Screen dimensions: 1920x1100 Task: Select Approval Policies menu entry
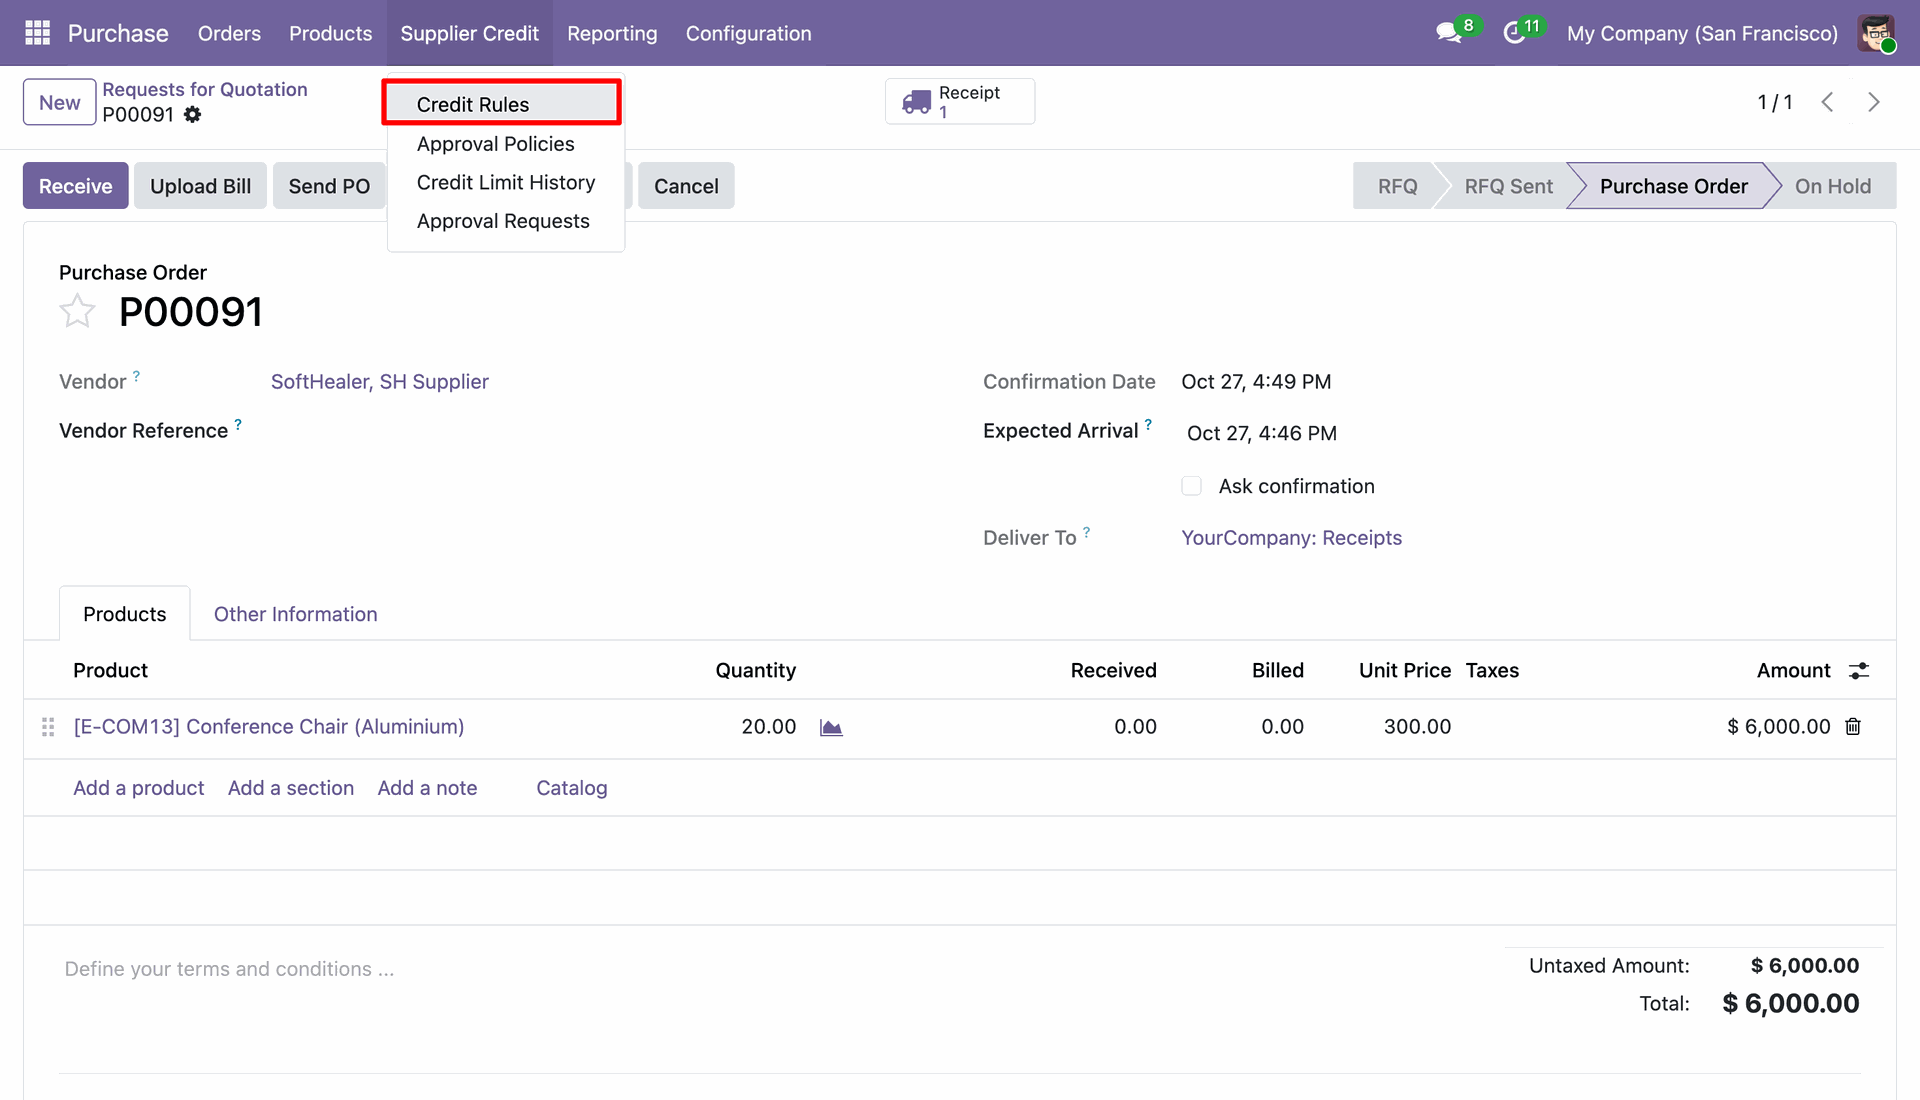[495, 144]
